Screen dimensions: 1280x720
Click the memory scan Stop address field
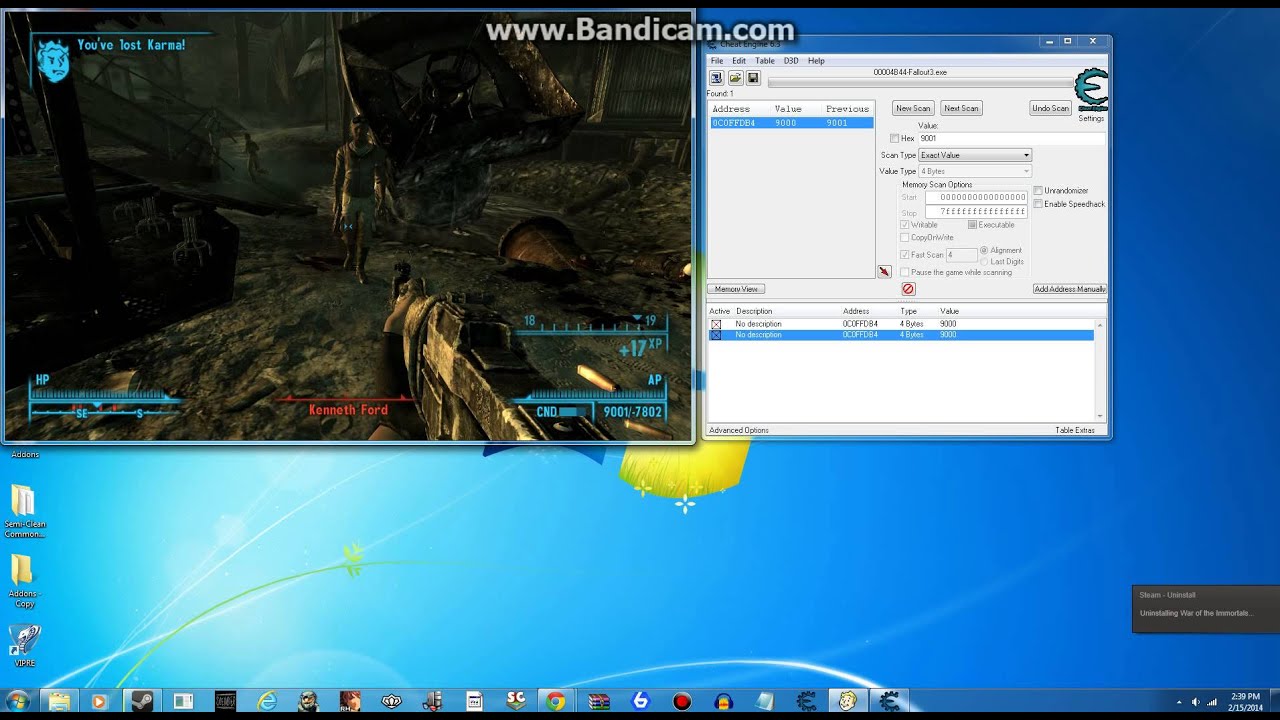click(x=976, y=212)
